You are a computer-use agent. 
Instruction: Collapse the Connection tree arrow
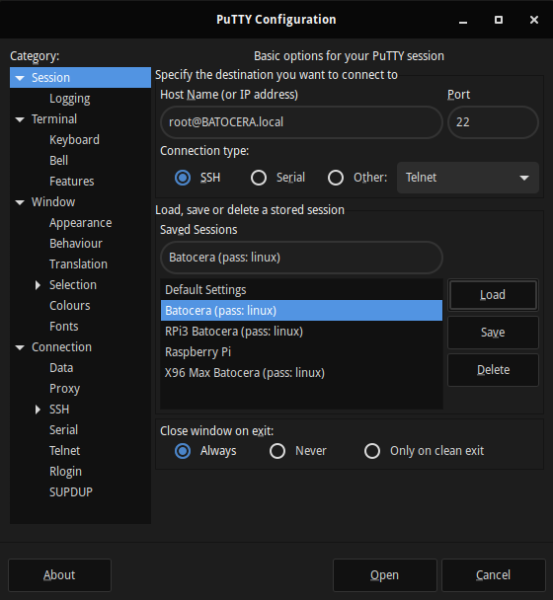point(20,347)
